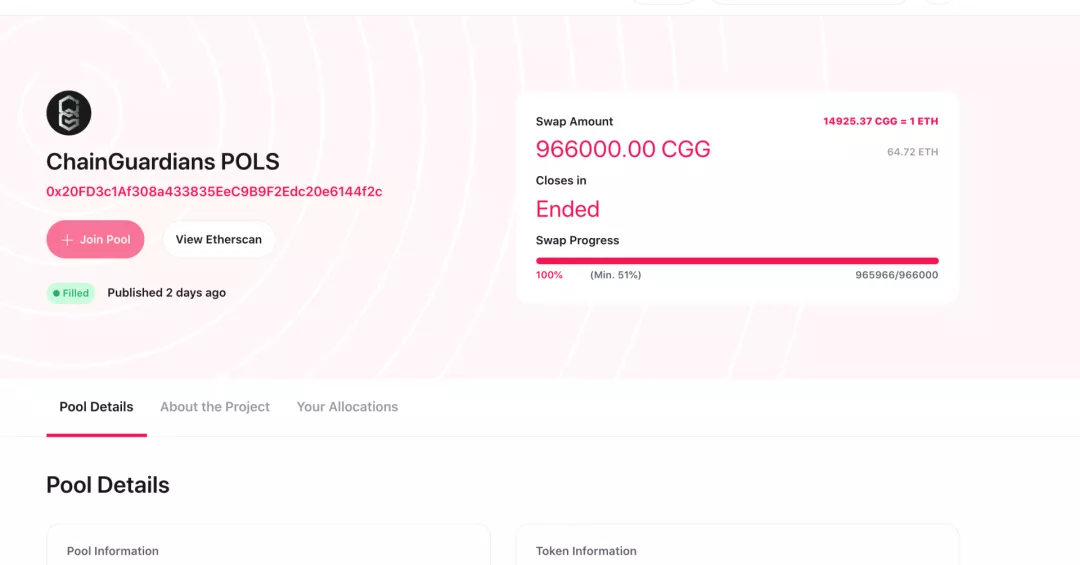Open the About the Project tab
The image size is (1080, 565).
(x=215, y=407)
